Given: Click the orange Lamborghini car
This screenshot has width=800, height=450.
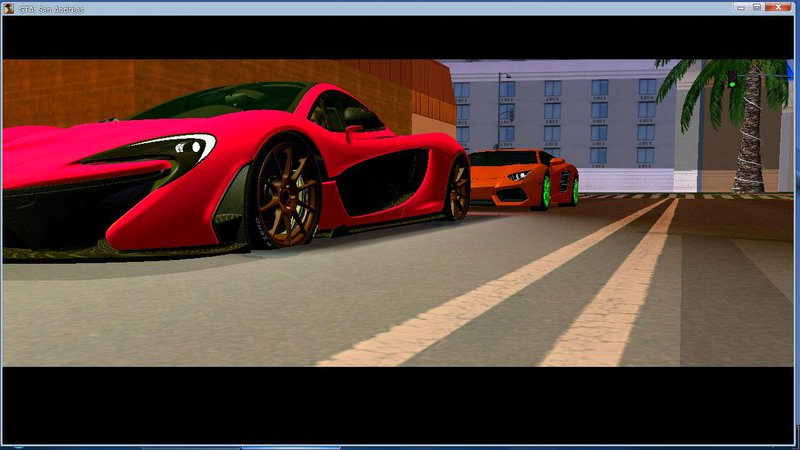Looking at the screenshot, I should pos(523,179).
